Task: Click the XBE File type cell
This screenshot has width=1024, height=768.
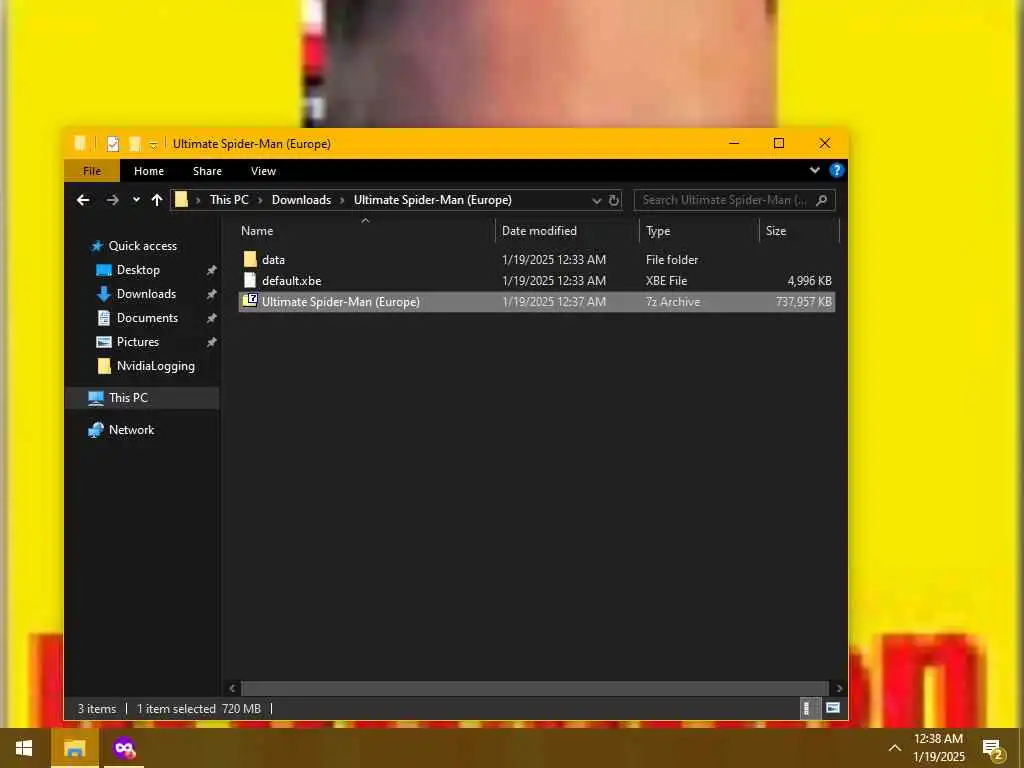Action: [666, 281]
